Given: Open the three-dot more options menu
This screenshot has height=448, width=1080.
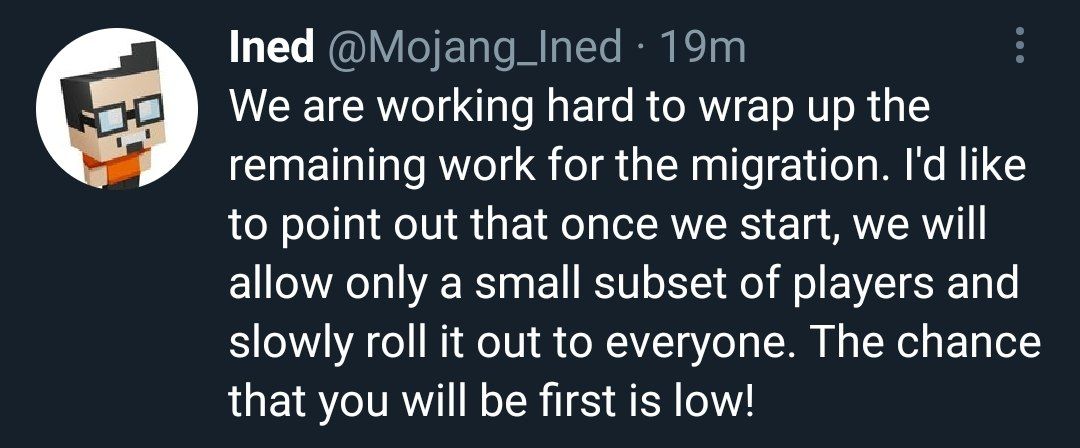Looking at the screenshot, I should click(1019, 45).
